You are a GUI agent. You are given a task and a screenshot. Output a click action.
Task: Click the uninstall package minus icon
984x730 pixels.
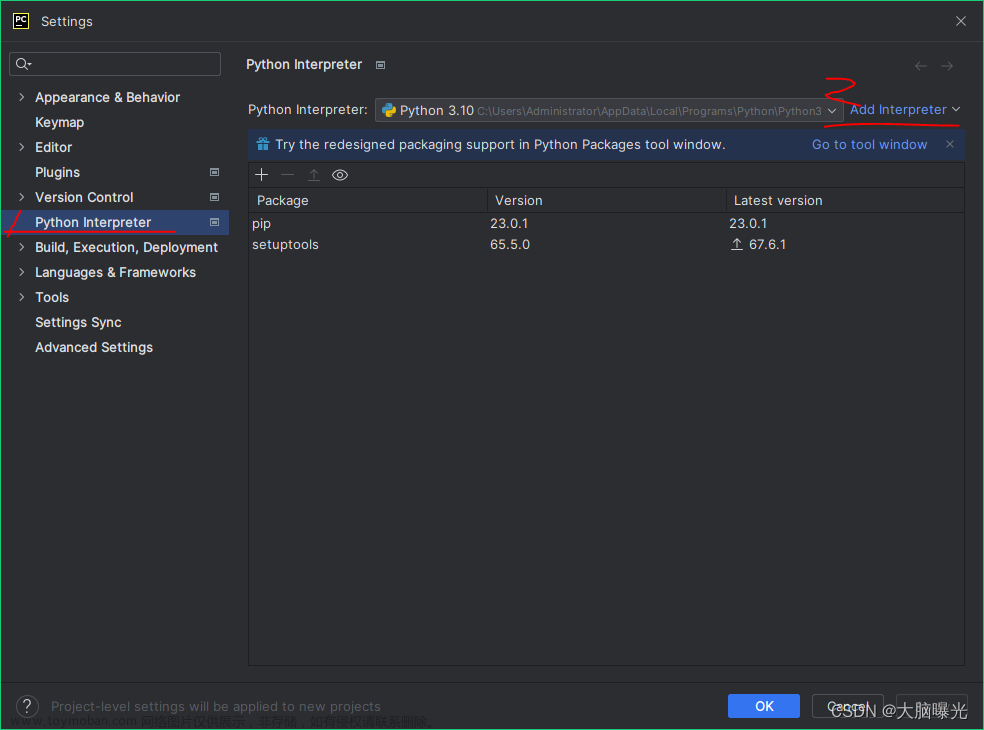tap(287, 174)
